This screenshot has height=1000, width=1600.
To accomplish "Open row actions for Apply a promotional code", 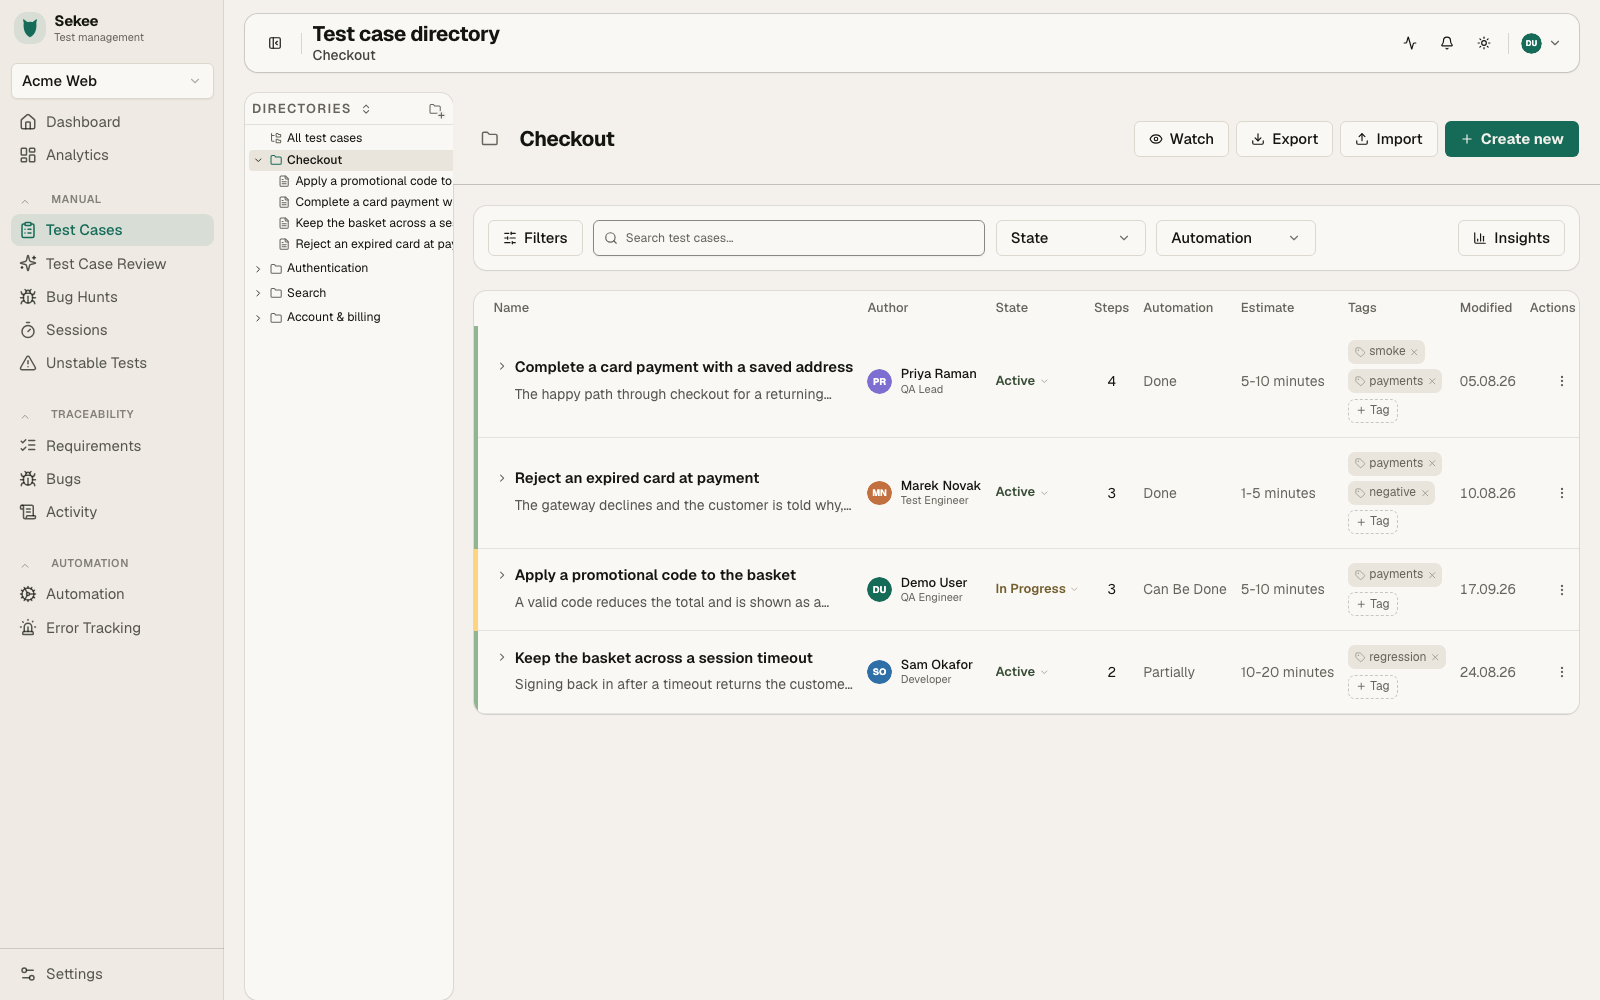I will point(1561,590).
